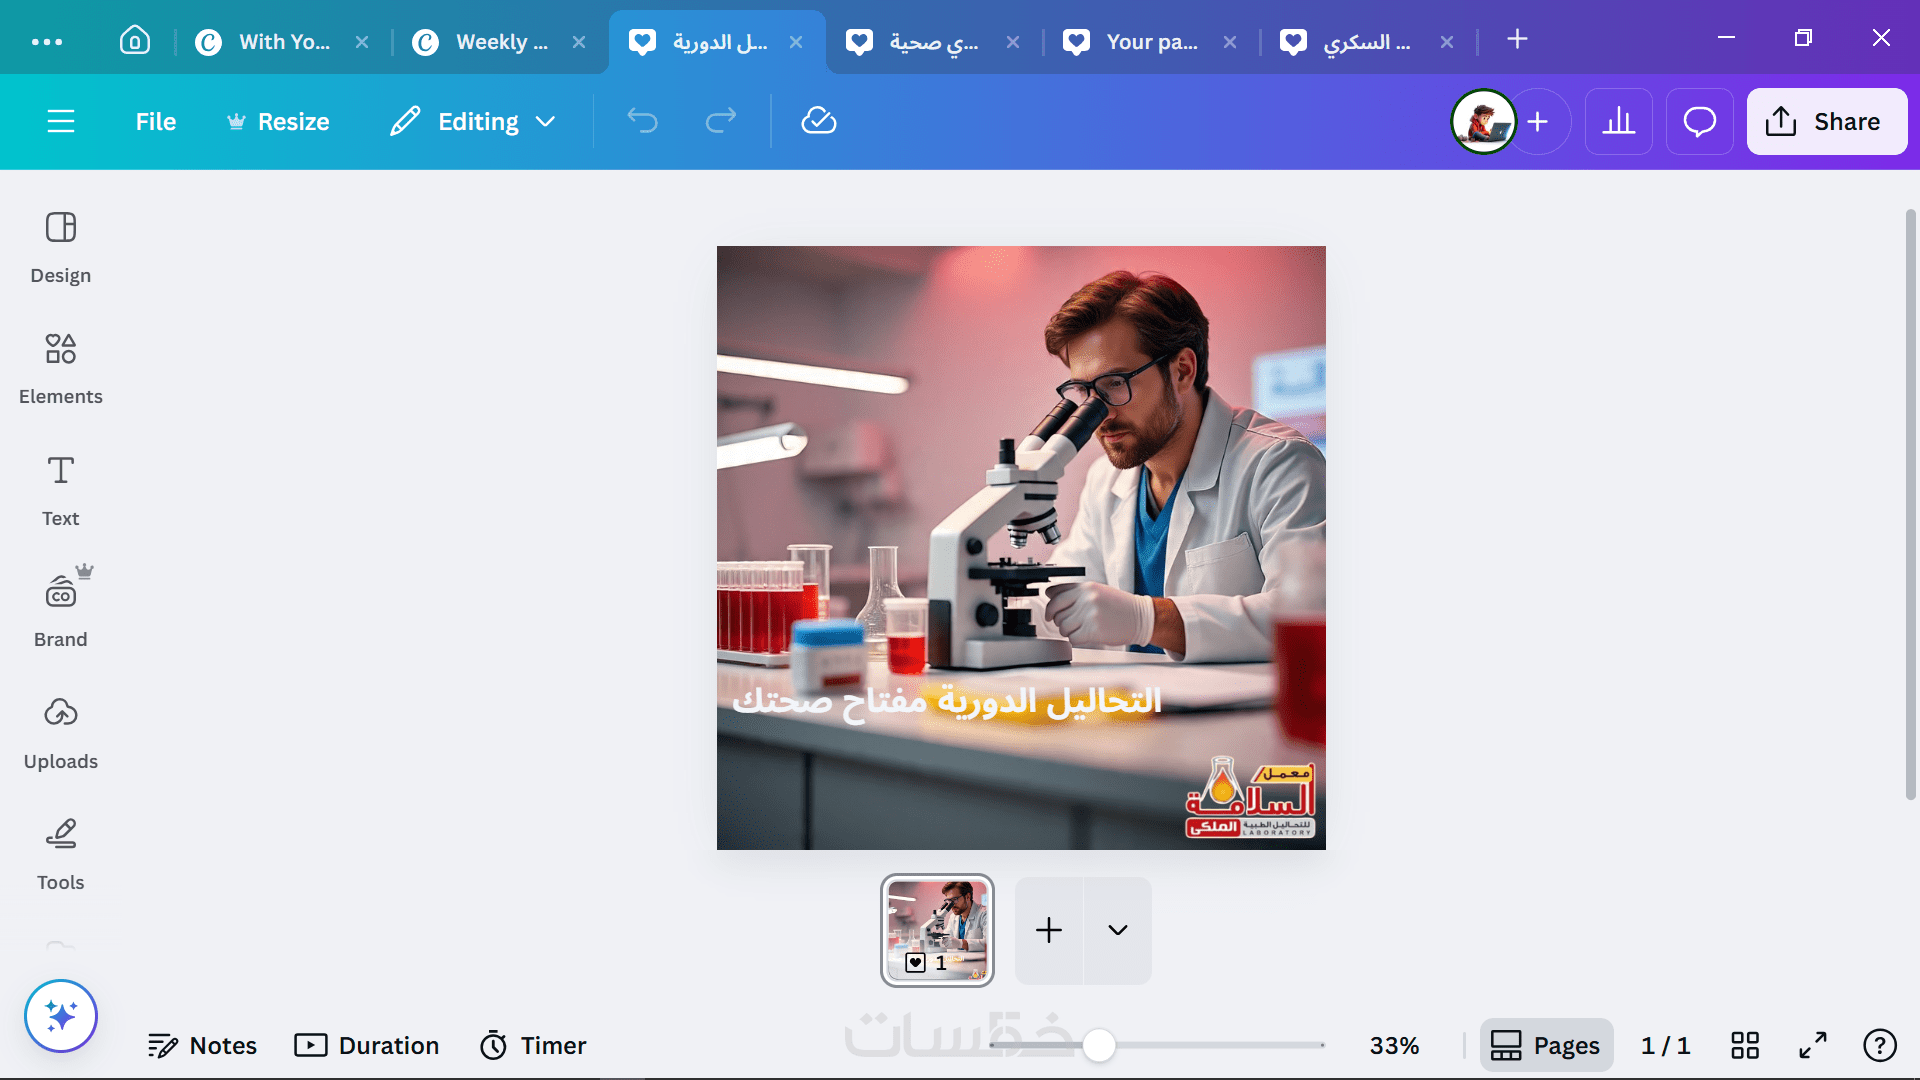Open the Brand kit panel
1920x1080 pixels.
click(x=60, y=611)
